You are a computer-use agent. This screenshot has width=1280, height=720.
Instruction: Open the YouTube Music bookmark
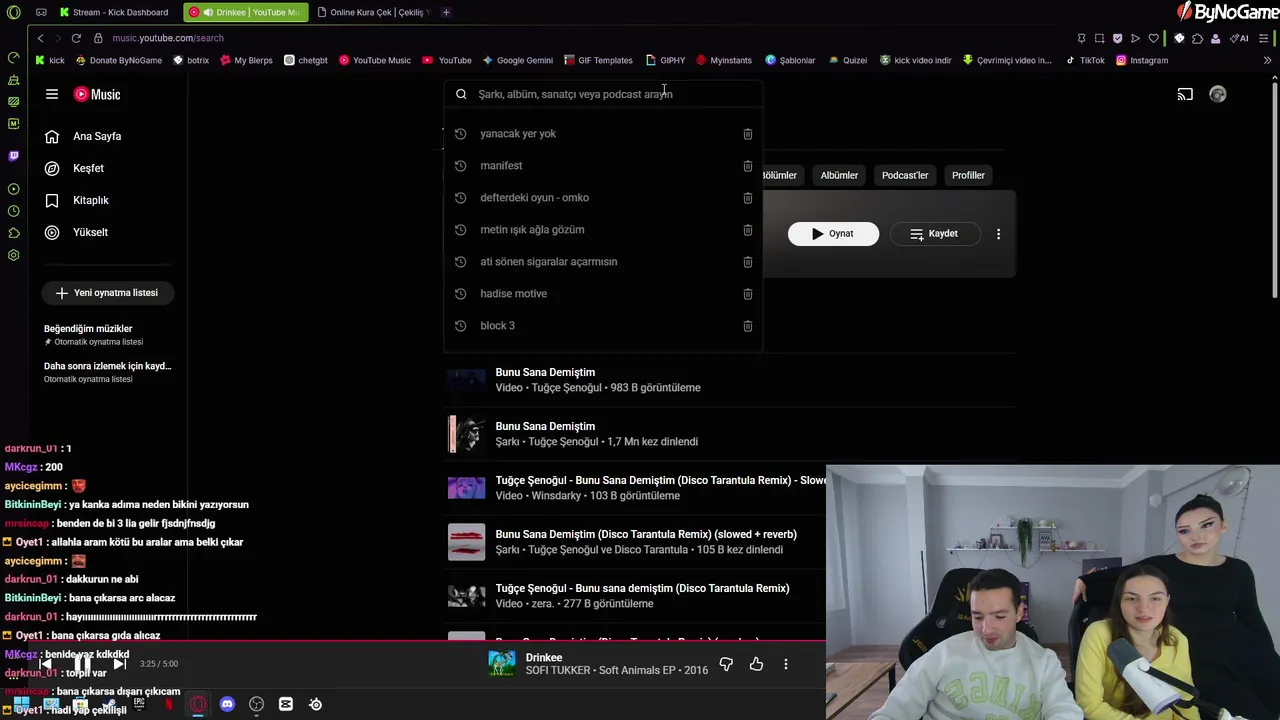(x=375, y=60)
